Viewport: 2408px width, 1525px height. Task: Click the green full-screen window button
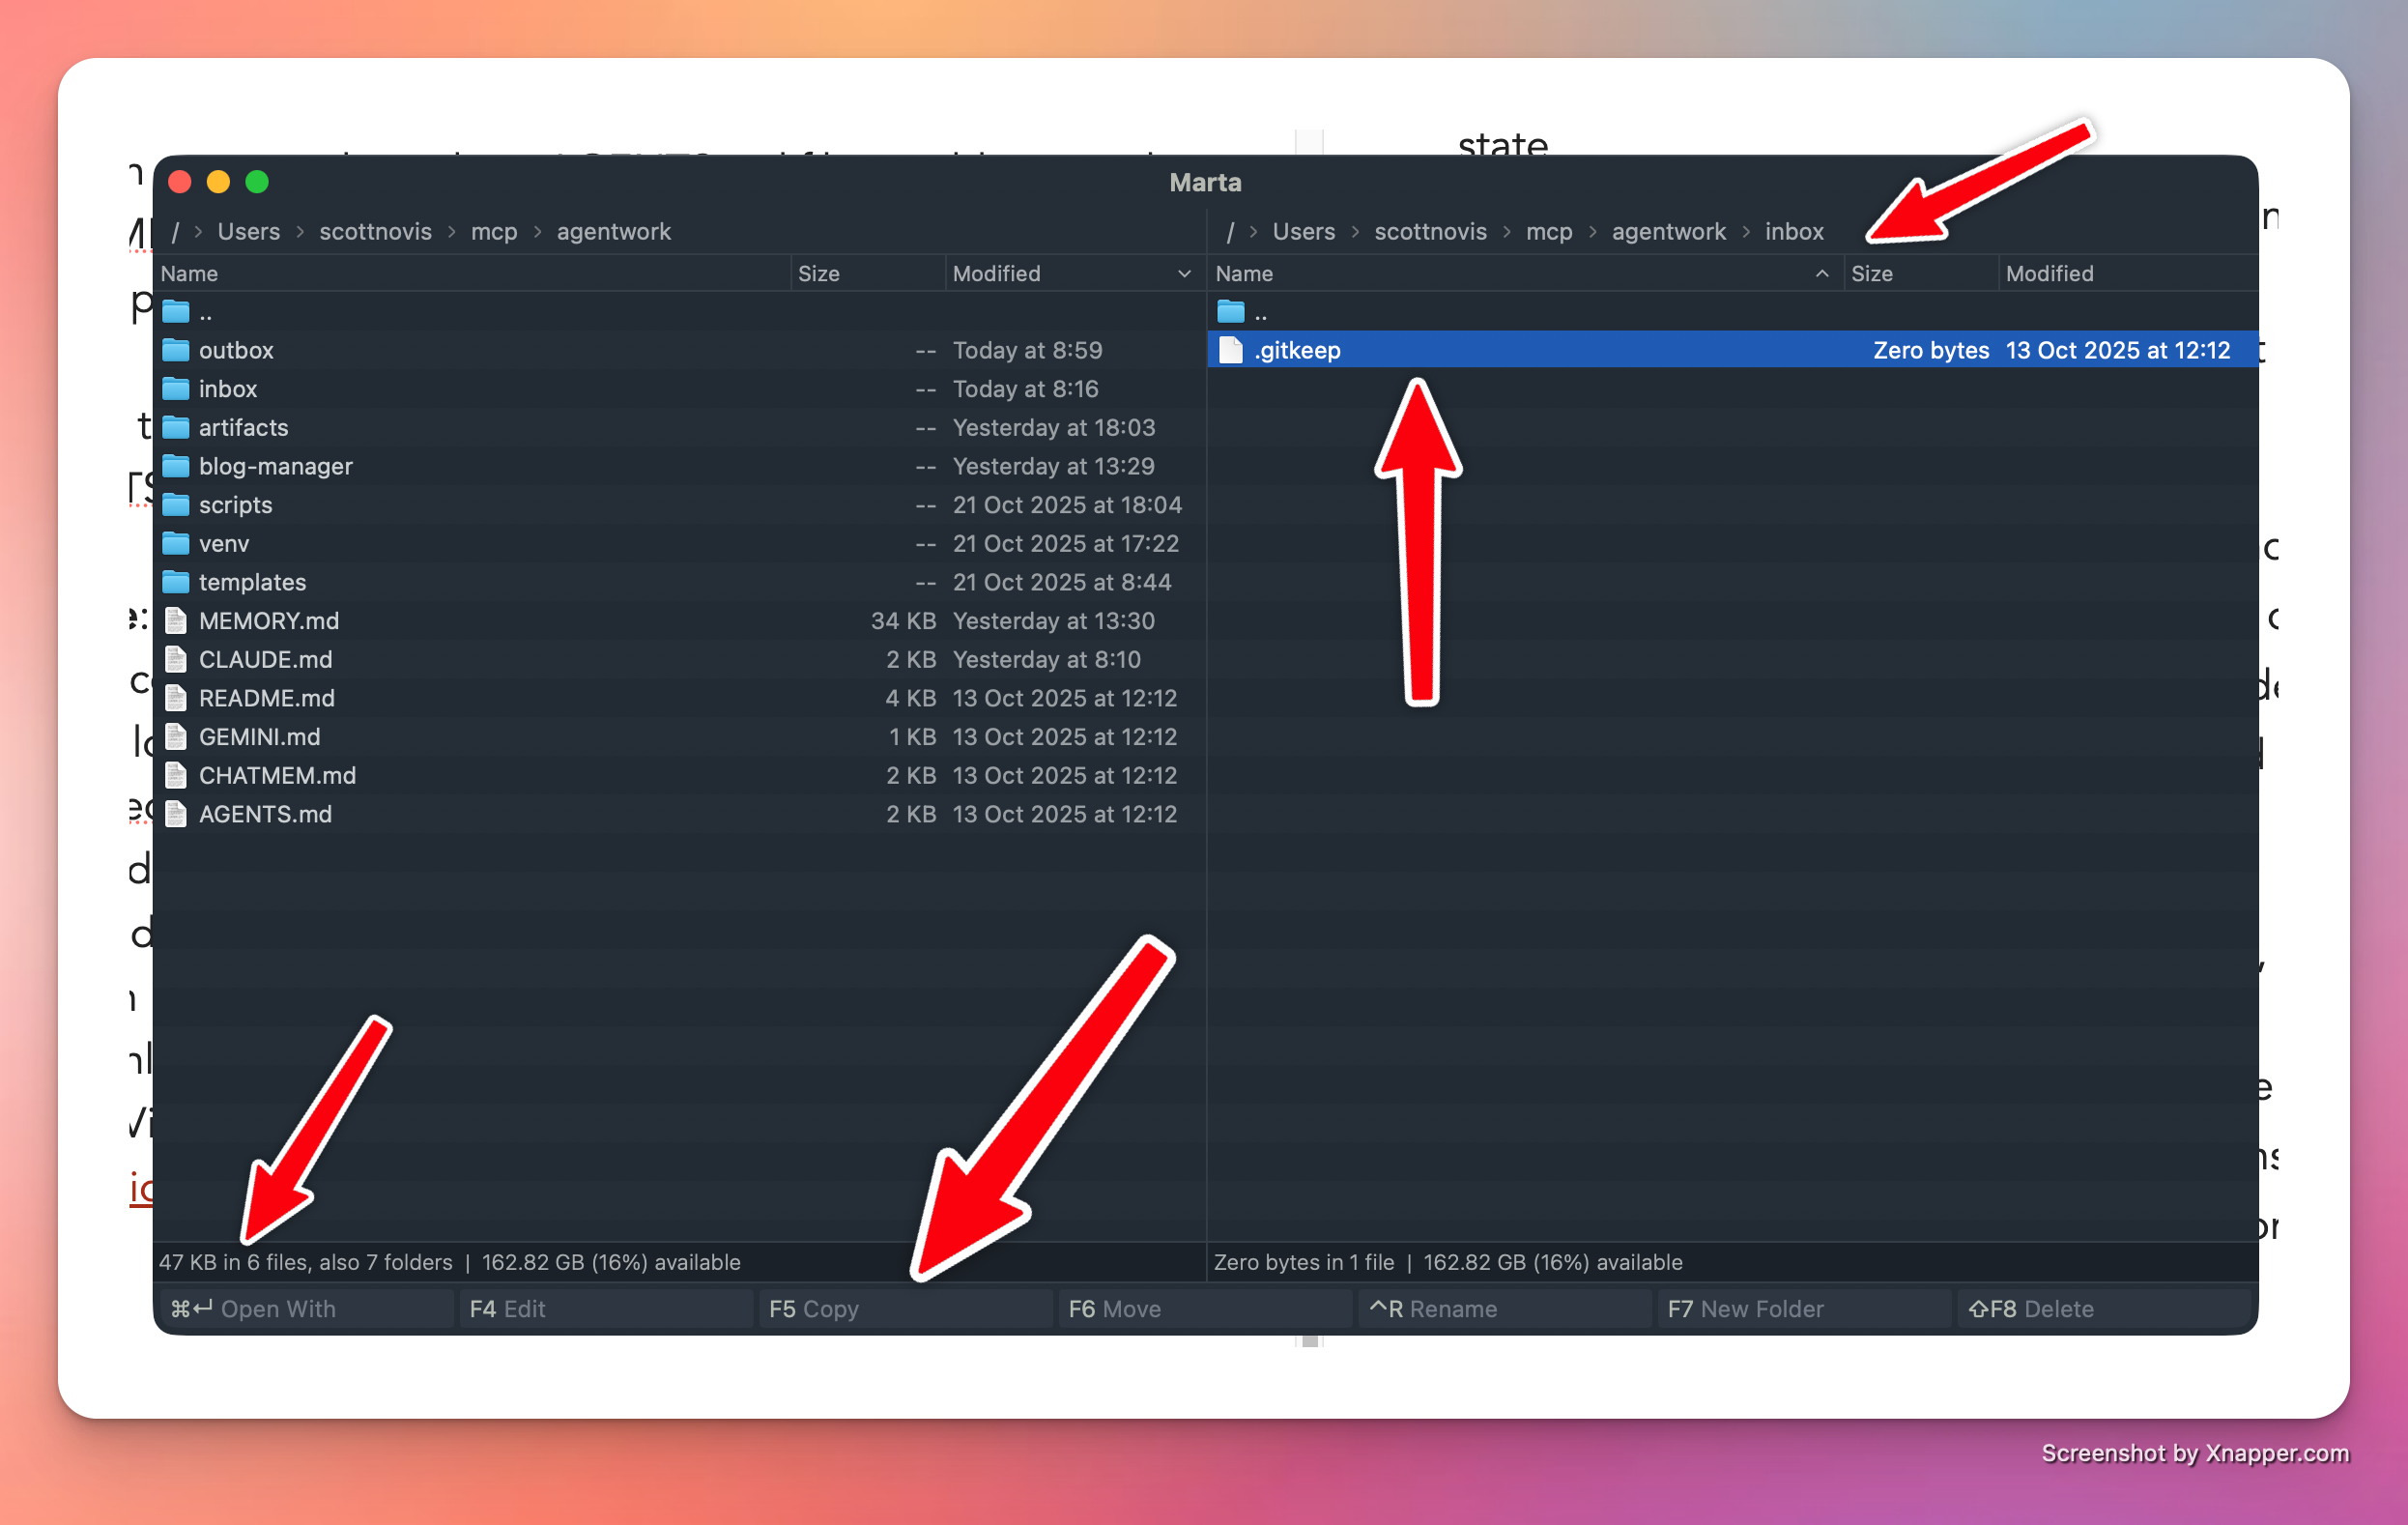257,182
